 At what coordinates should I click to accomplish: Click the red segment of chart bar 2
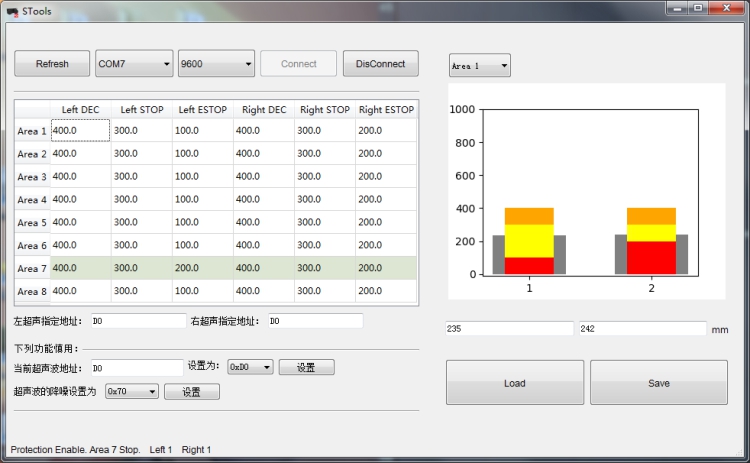click(651, 258)
